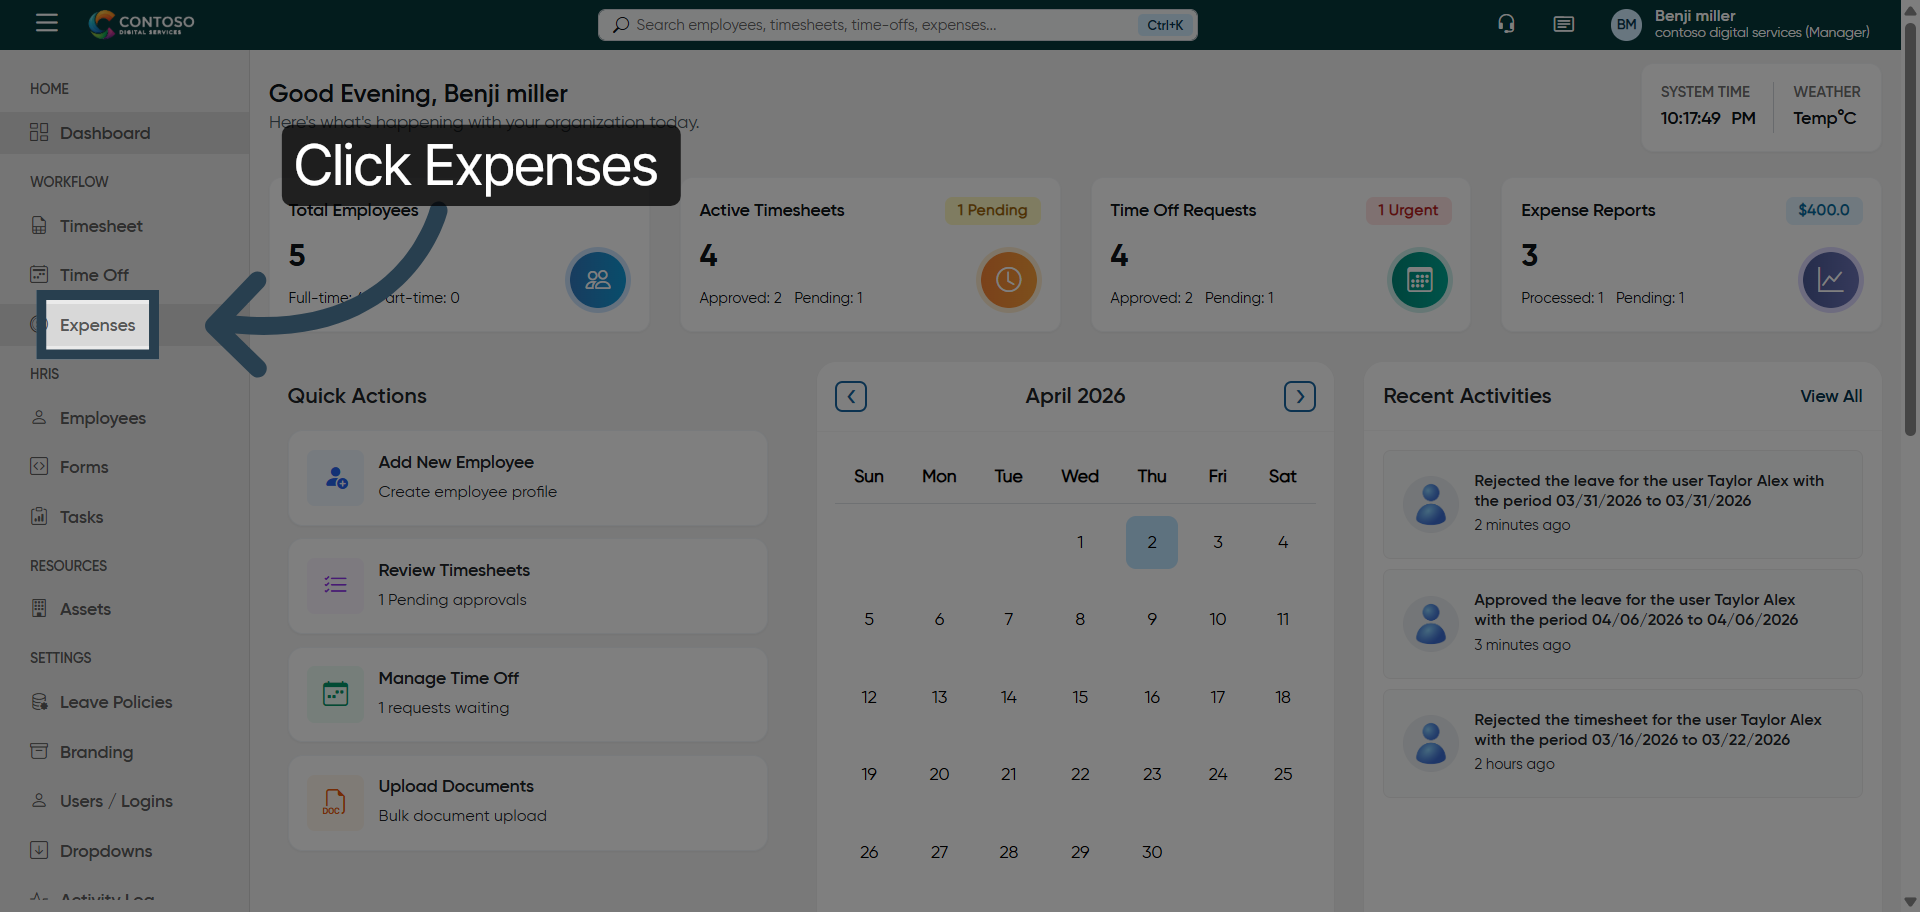
Task: Click the Add New Employee quick action
Action: (527, 477)
